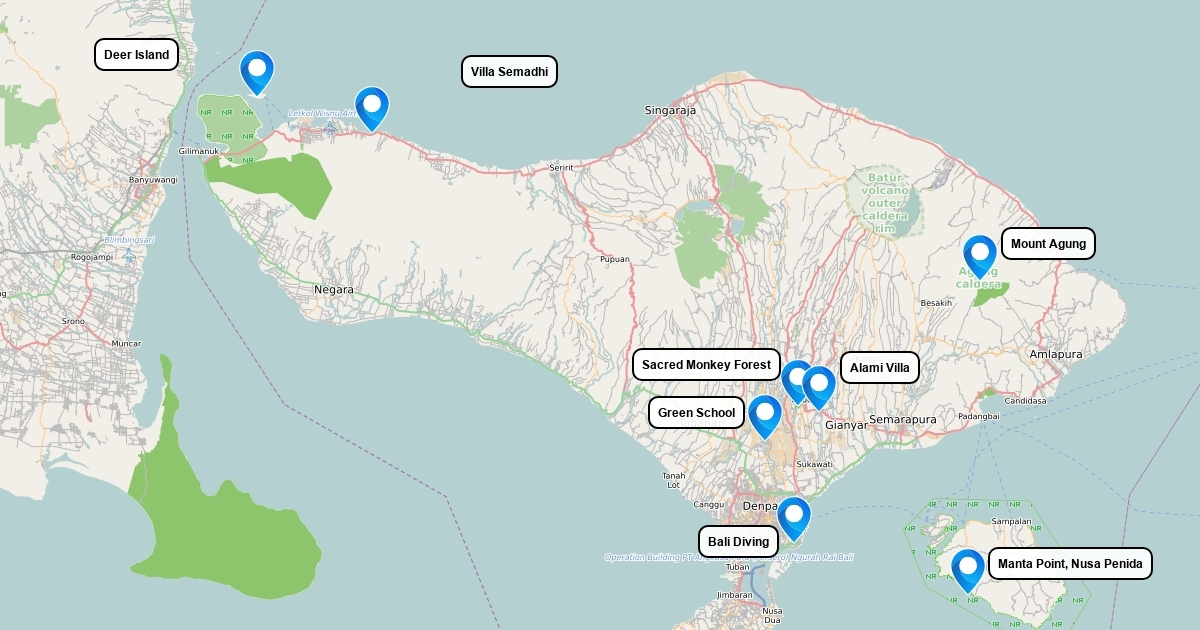
Task: Click Singaraja city name on map
Action: pyautogui.click(x=670, y=110)
